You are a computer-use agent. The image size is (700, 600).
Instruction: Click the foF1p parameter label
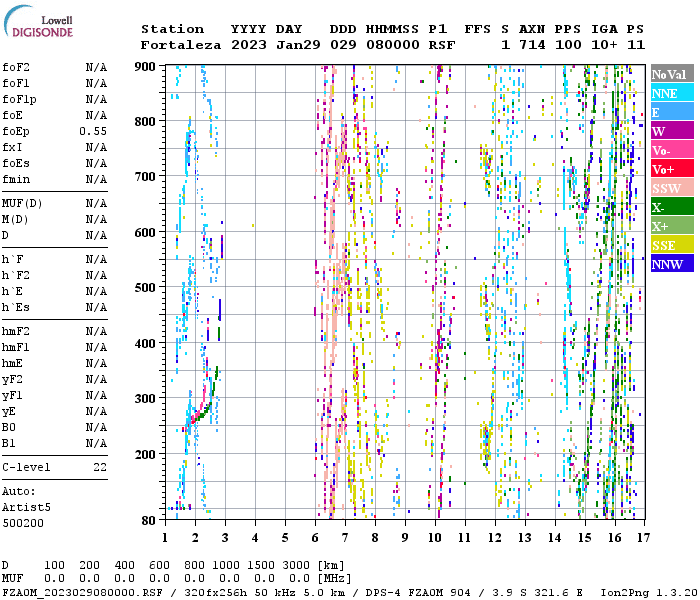[19, 100]
